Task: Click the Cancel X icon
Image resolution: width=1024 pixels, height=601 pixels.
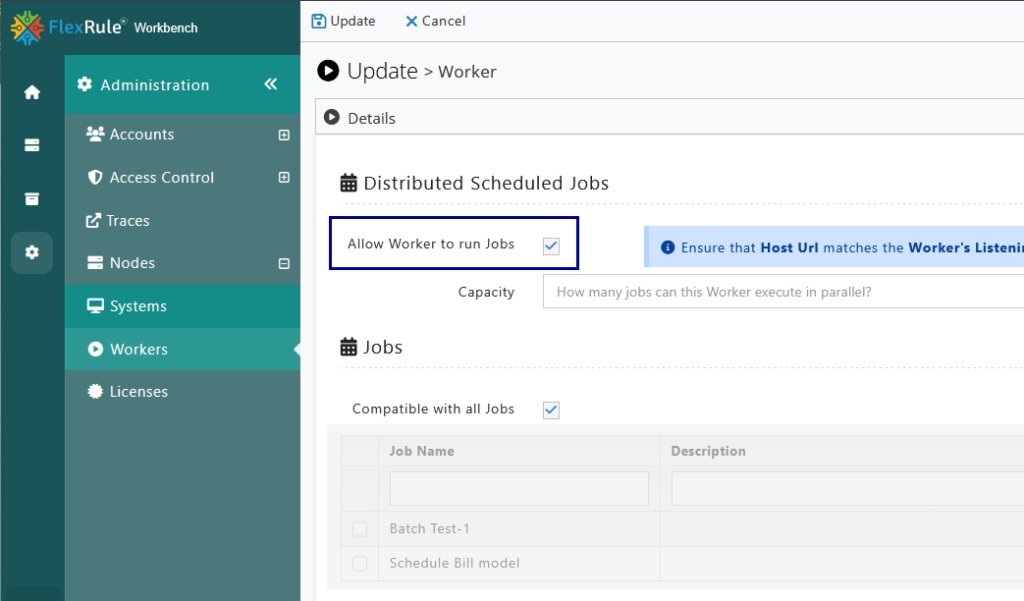Action: click(x=411, y=22)
